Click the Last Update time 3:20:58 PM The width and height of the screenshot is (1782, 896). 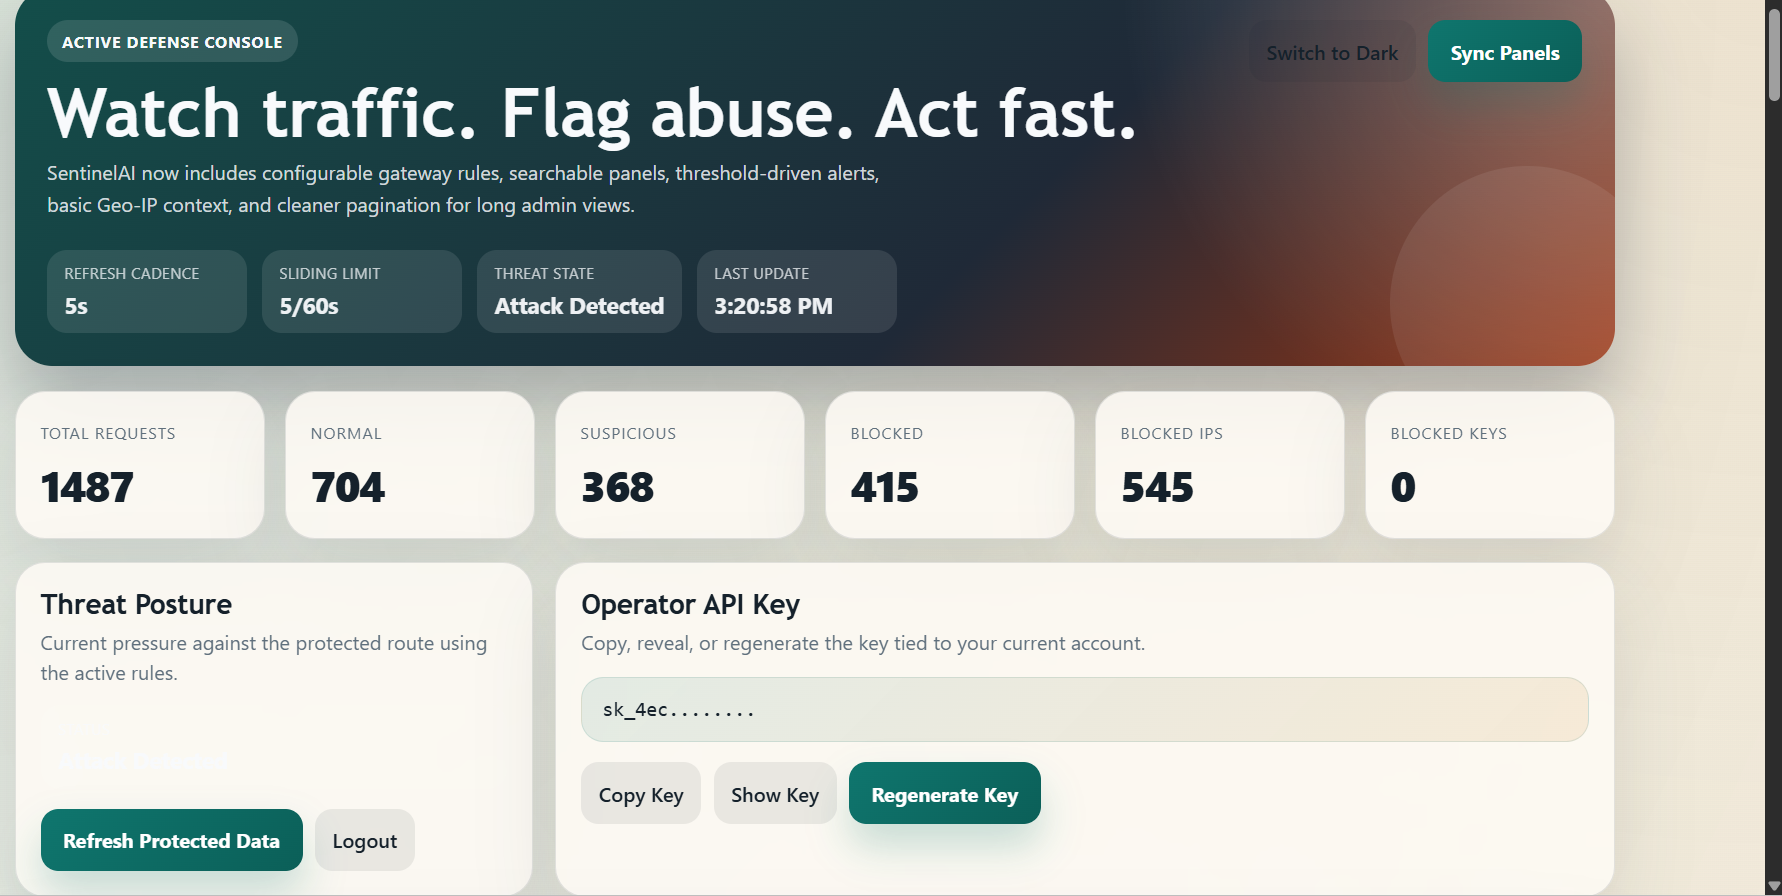773,306
